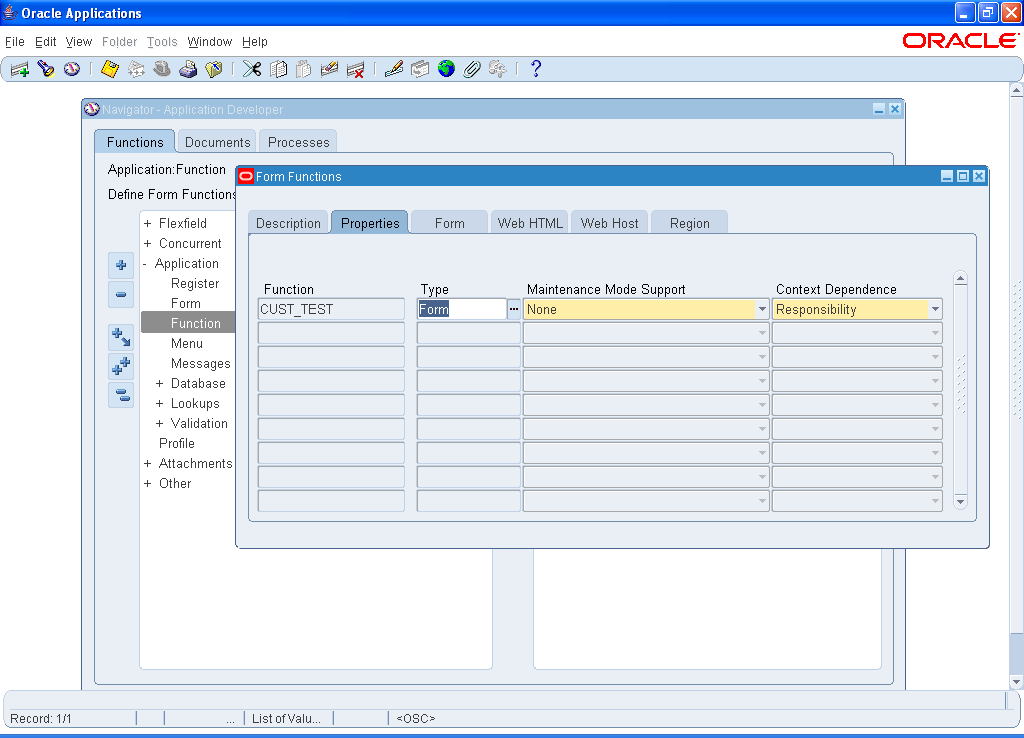The height and width of the screenshot is (738, 1024).
Task: Switch to the Web HTML tab
Action: tap(530, 223)
